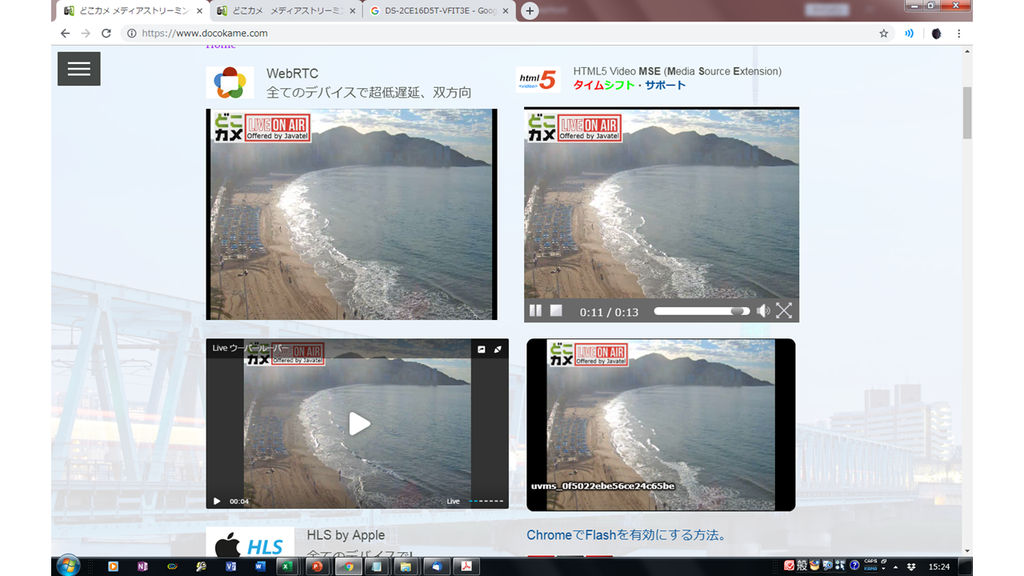Close the first どこカメ tab

click(x=199, y=11)
